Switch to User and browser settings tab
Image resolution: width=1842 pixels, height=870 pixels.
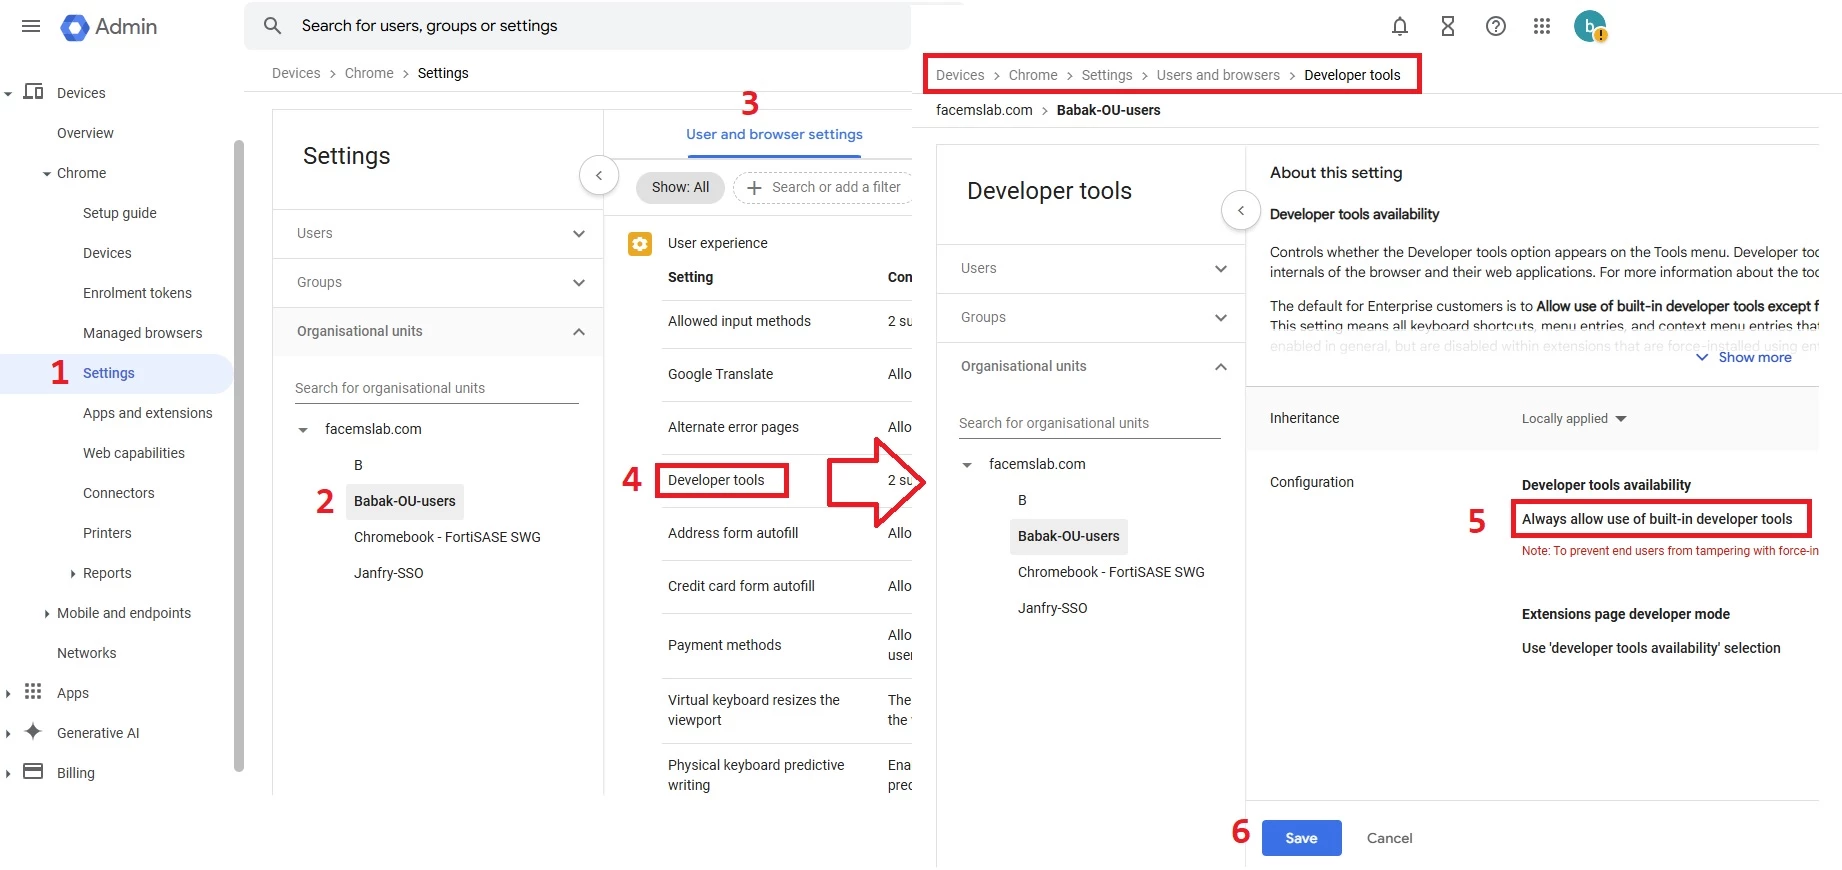(774, 134)
